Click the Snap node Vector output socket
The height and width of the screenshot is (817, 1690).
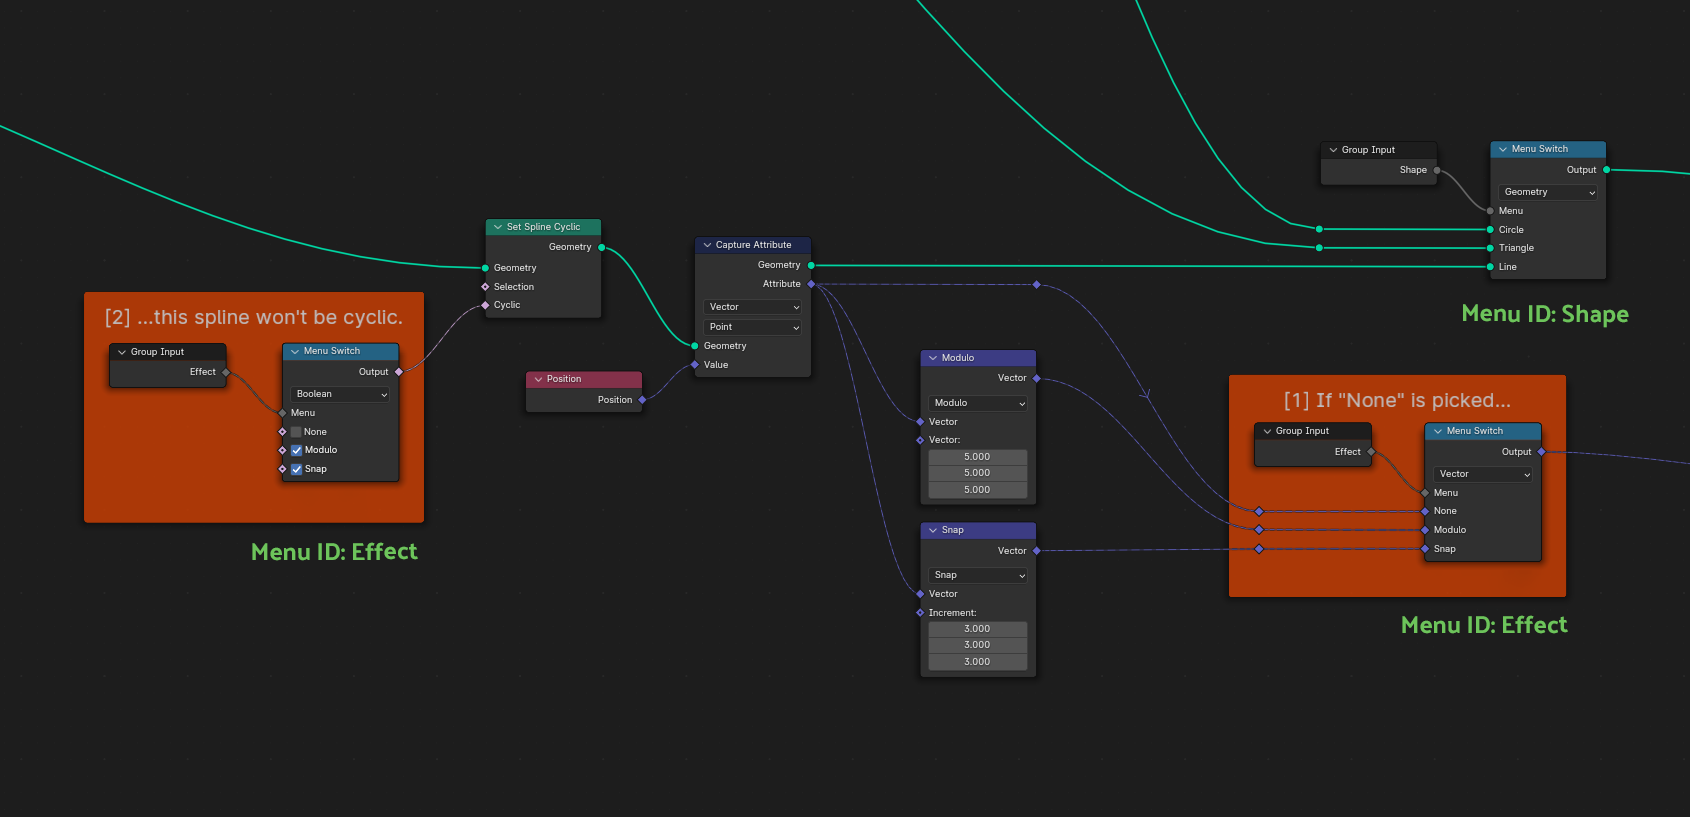(1037, 551)
